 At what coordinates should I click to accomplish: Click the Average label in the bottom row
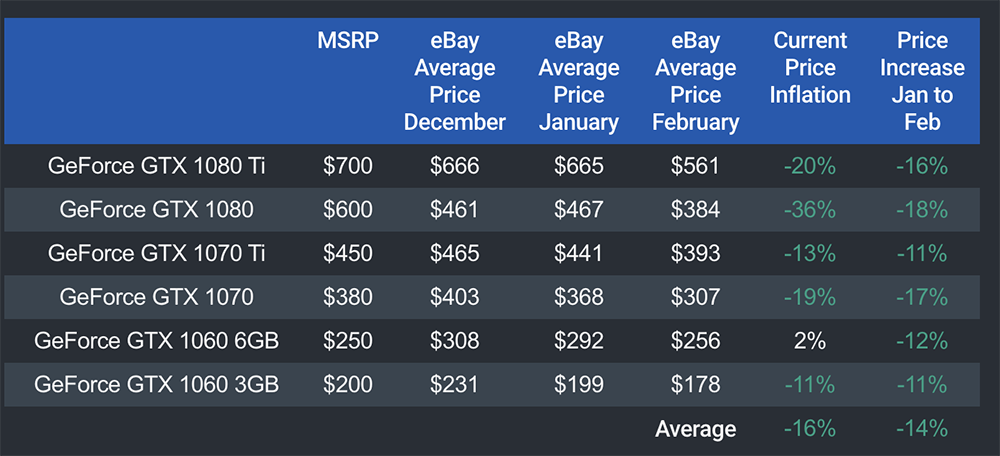(695, 429)
